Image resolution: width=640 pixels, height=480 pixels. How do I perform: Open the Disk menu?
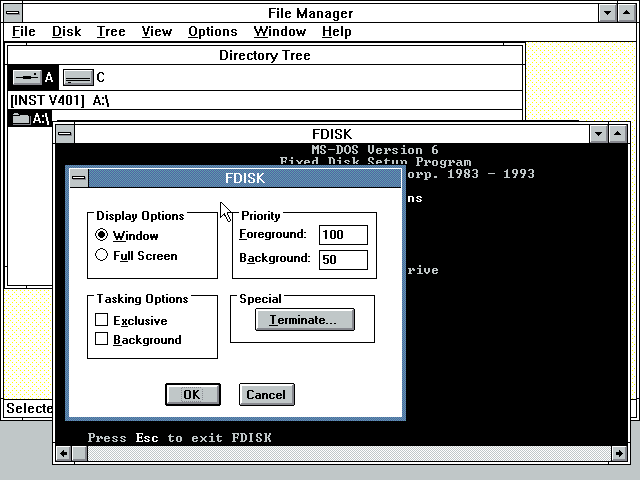click(67, 31)
